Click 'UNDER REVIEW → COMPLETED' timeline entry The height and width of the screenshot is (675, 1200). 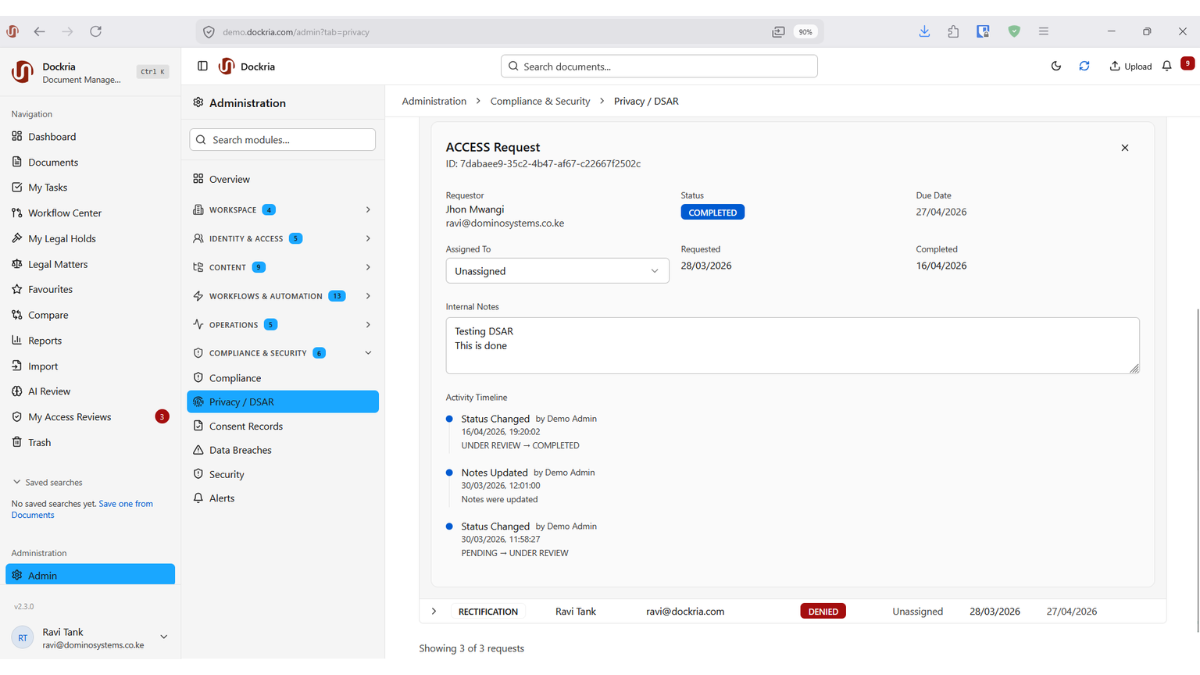click(520, 445)
